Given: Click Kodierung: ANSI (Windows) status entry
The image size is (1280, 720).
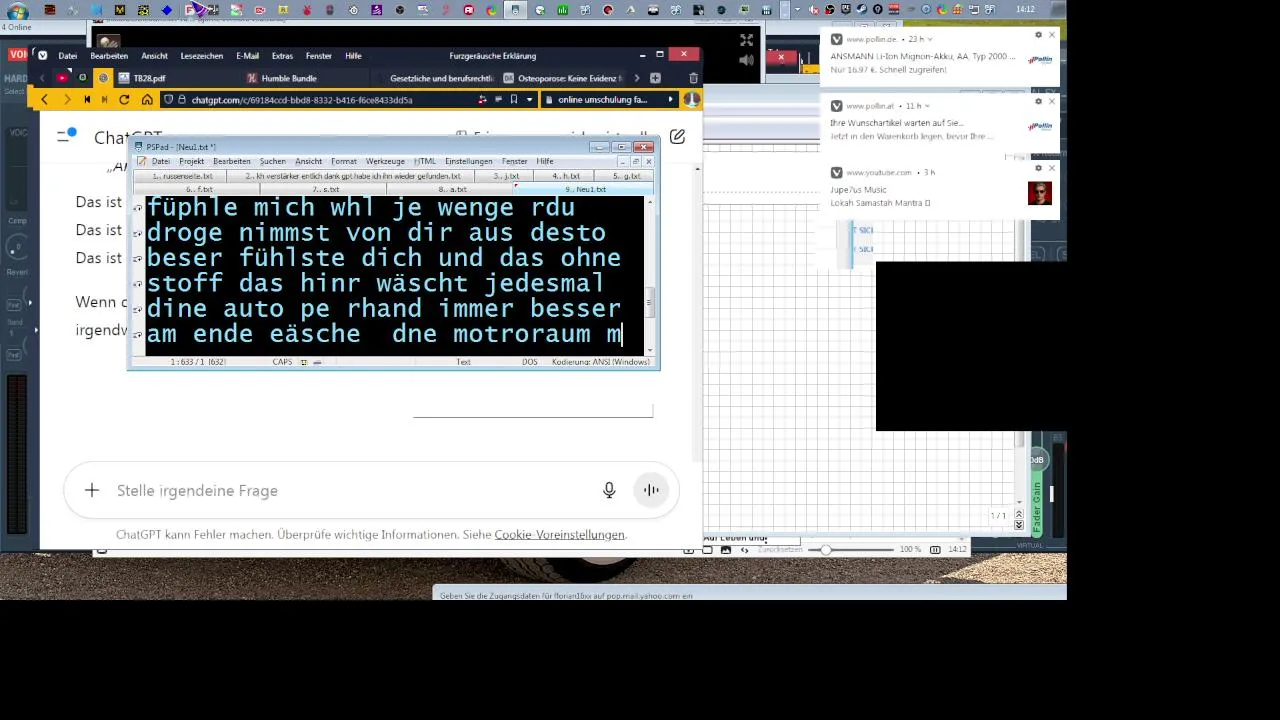Looking at the screenshot, I should (600, 362).
